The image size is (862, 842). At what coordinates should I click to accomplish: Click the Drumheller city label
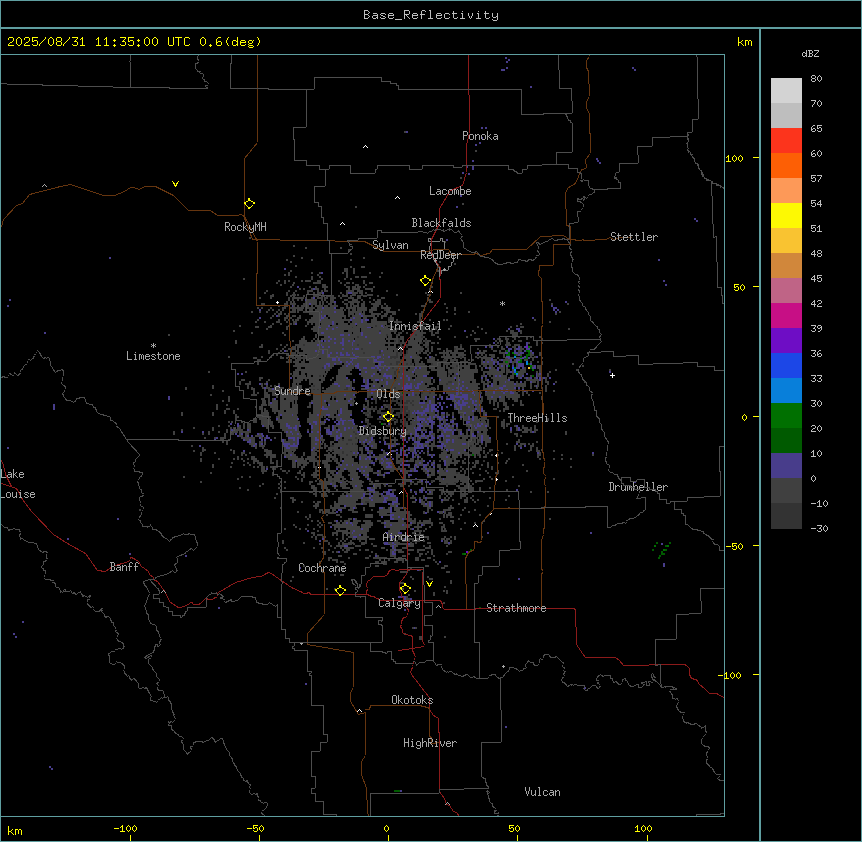pyautogui.click(x=638, y=487)
